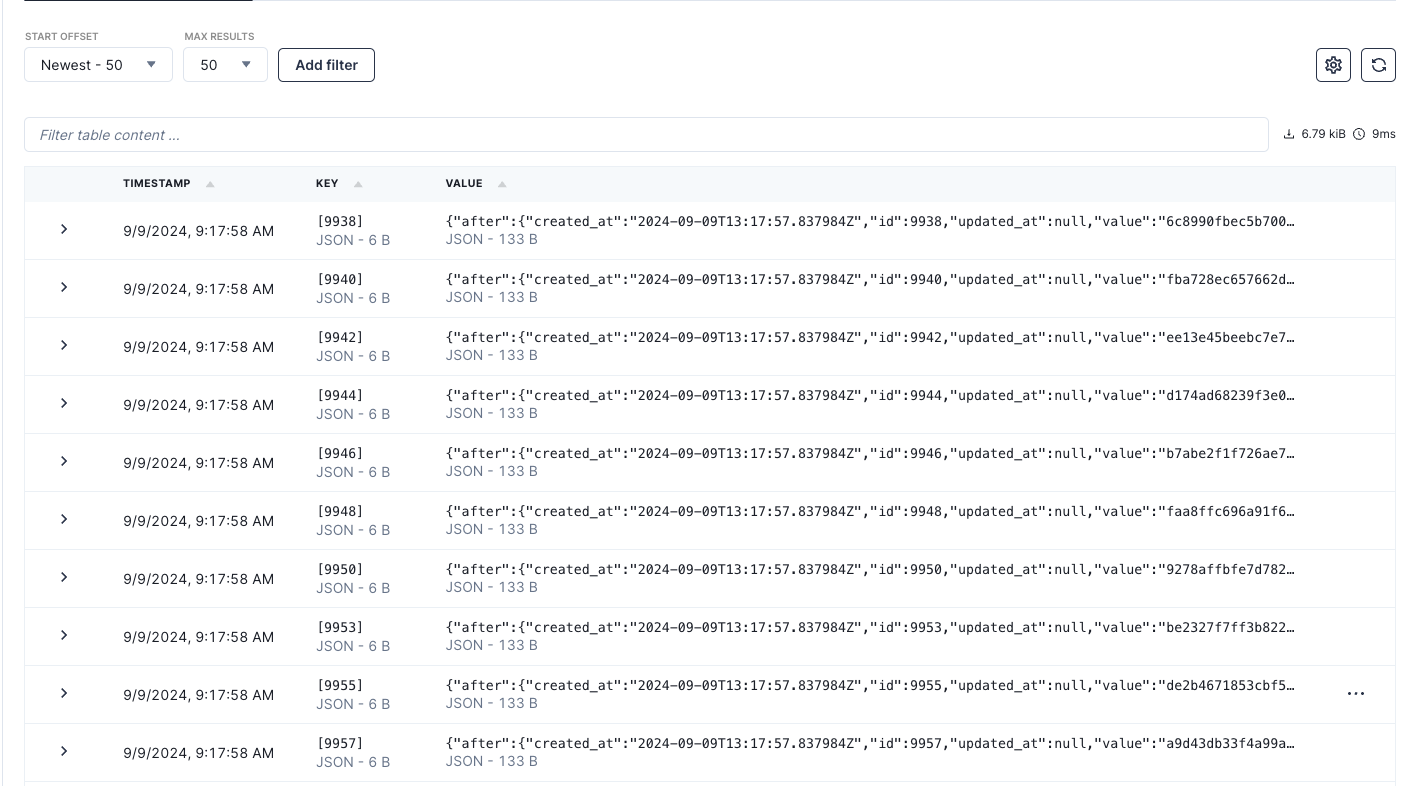Open the Start Offset dropdown showing Newest - 50
The width and height of the screenshot is (1410, 786).
[98, 65]
